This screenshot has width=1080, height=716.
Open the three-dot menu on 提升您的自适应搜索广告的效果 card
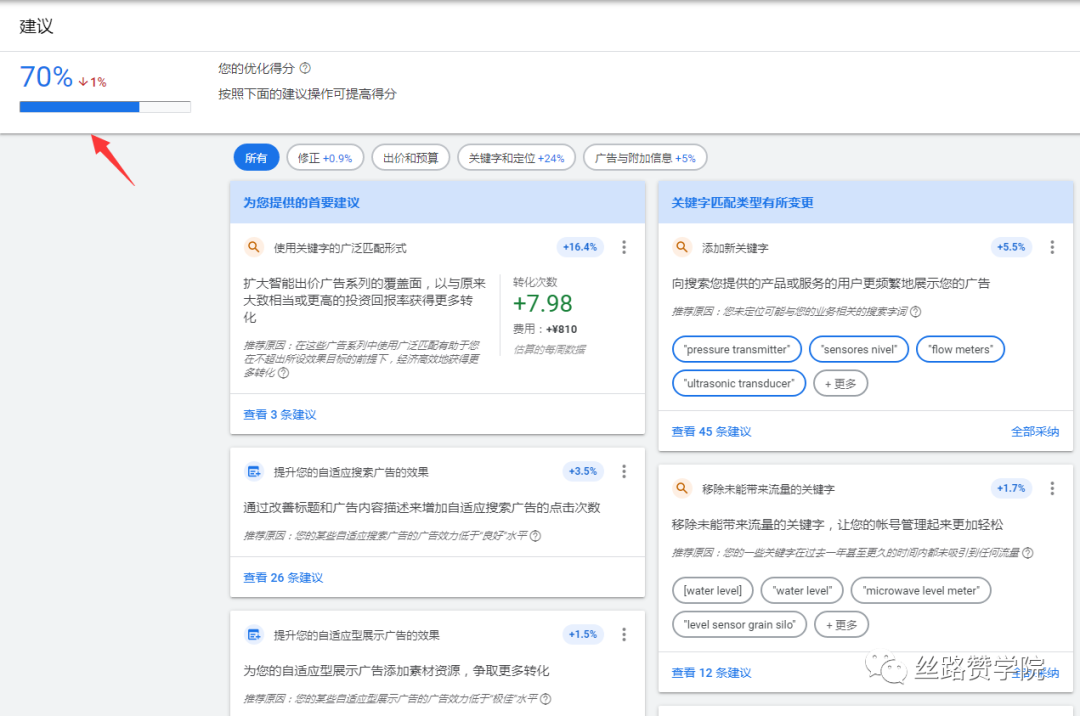pos(623,470)
